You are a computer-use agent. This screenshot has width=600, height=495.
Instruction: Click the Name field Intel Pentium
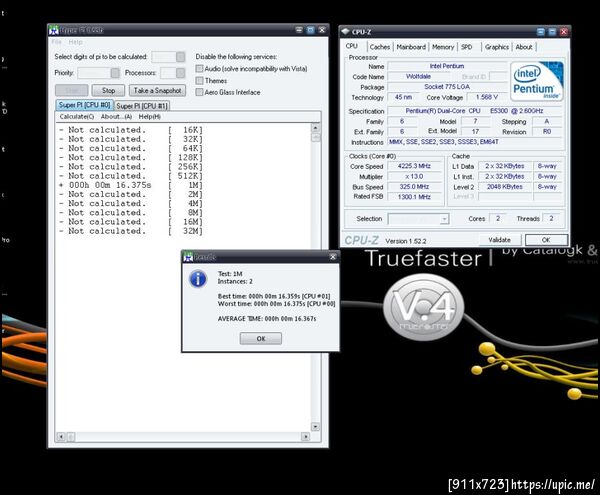click(x=447, y=66)
